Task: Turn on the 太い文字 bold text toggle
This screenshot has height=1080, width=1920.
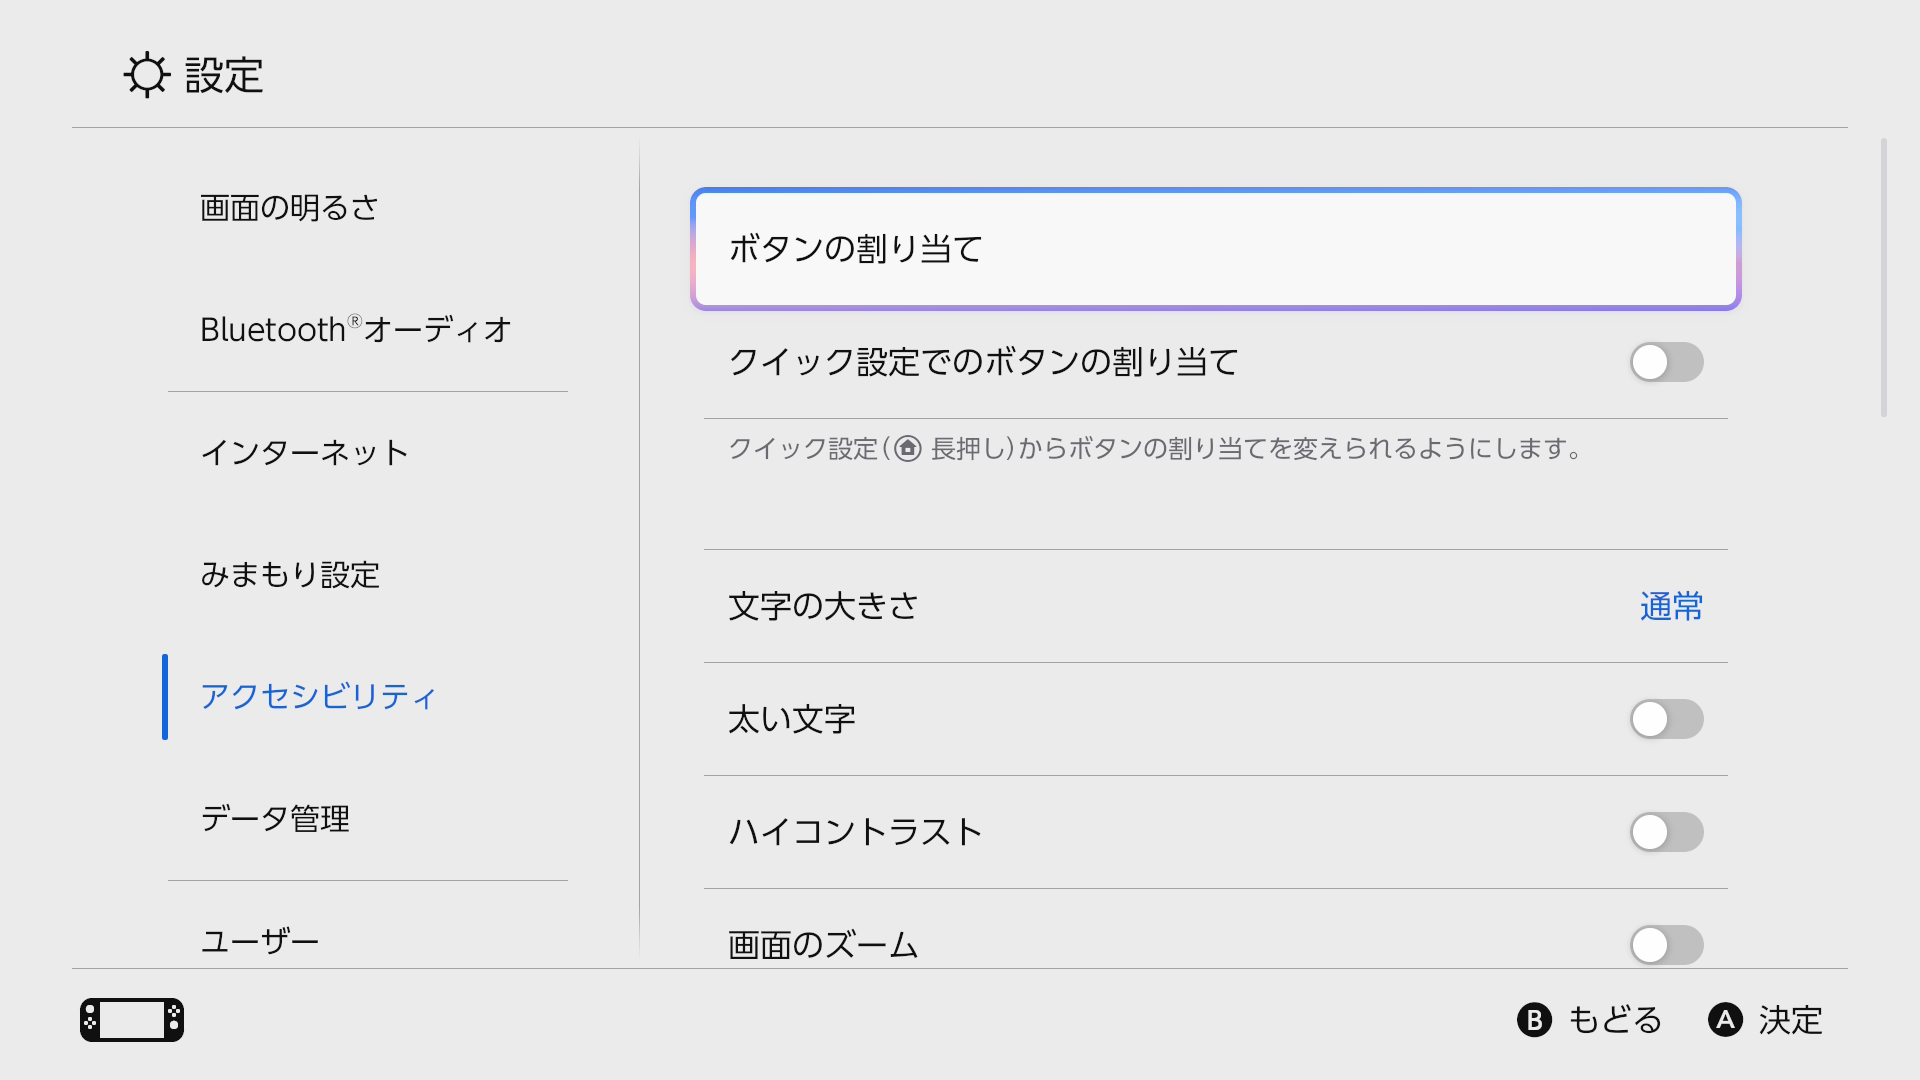Action: click(1665, 719)
